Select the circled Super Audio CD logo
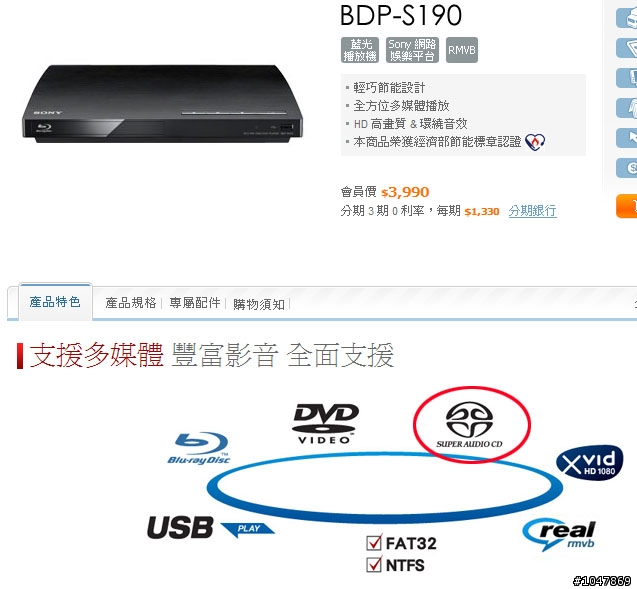Screen dimensions: 637x589 coord(470,425)
